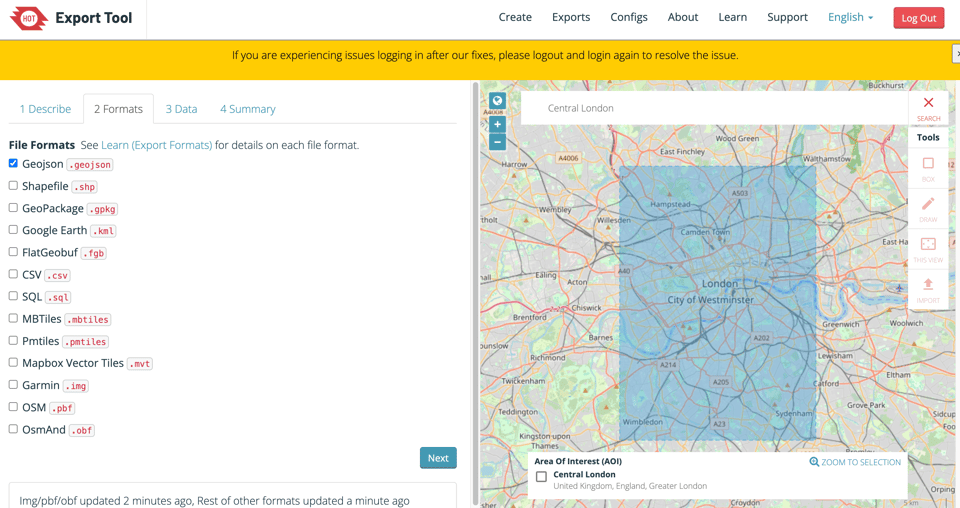Click the blue AOI selection on map
This screenshot has height=508, width=960.
718,303
